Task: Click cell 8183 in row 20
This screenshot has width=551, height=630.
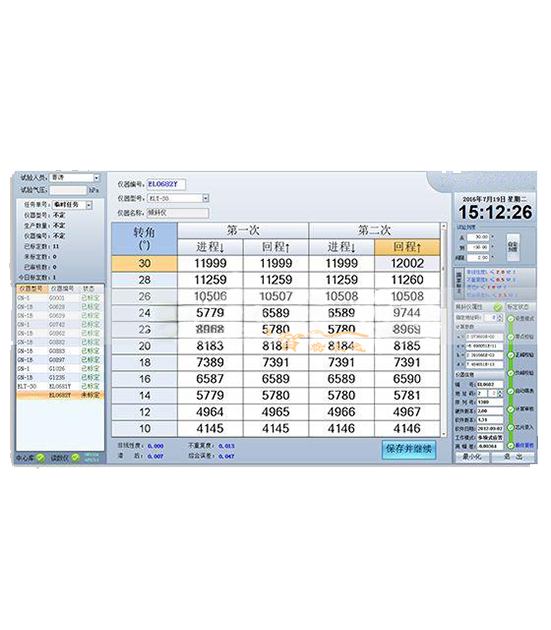Action: point(210,346)
